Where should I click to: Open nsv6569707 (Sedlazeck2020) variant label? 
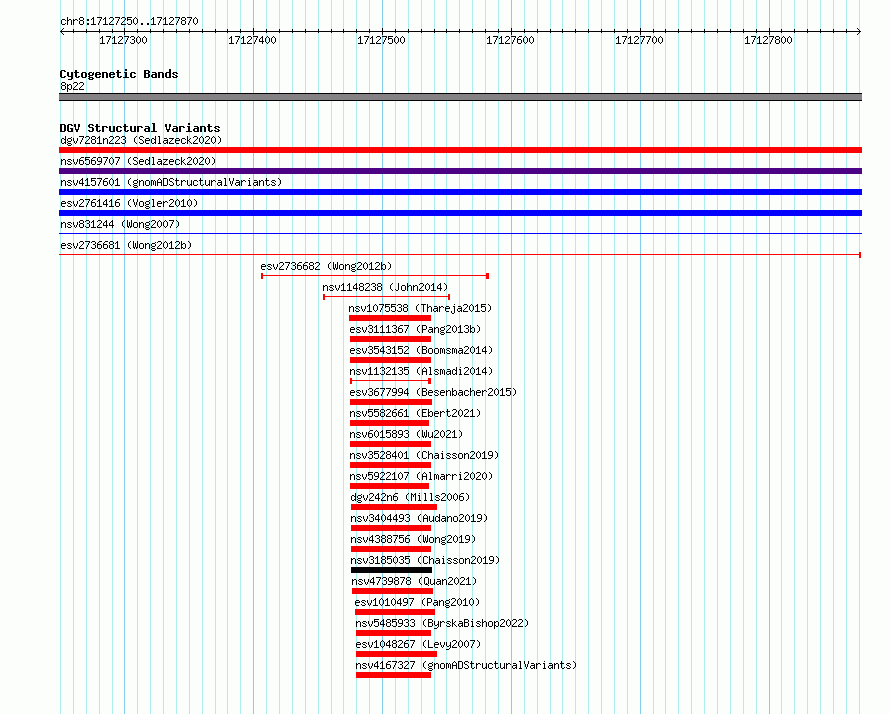point(138,161)
